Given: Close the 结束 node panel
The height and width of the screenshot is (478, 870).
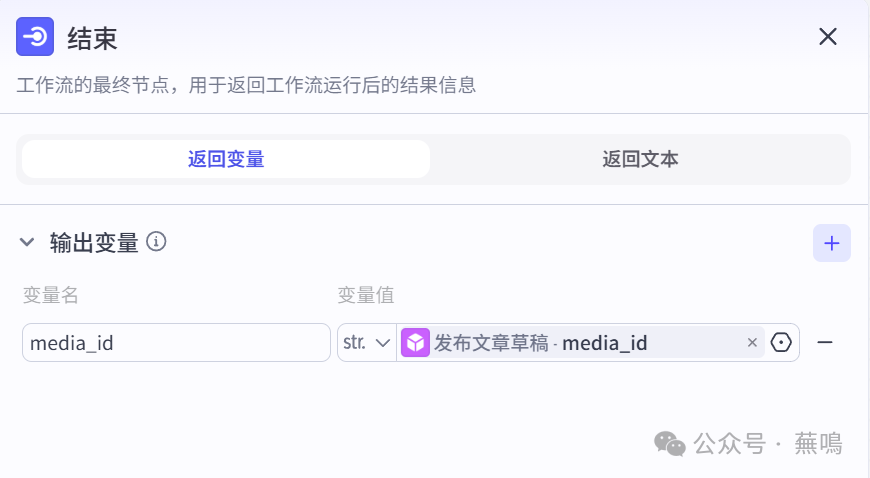Looking at the screenshot, I should [x=828, y=37].
